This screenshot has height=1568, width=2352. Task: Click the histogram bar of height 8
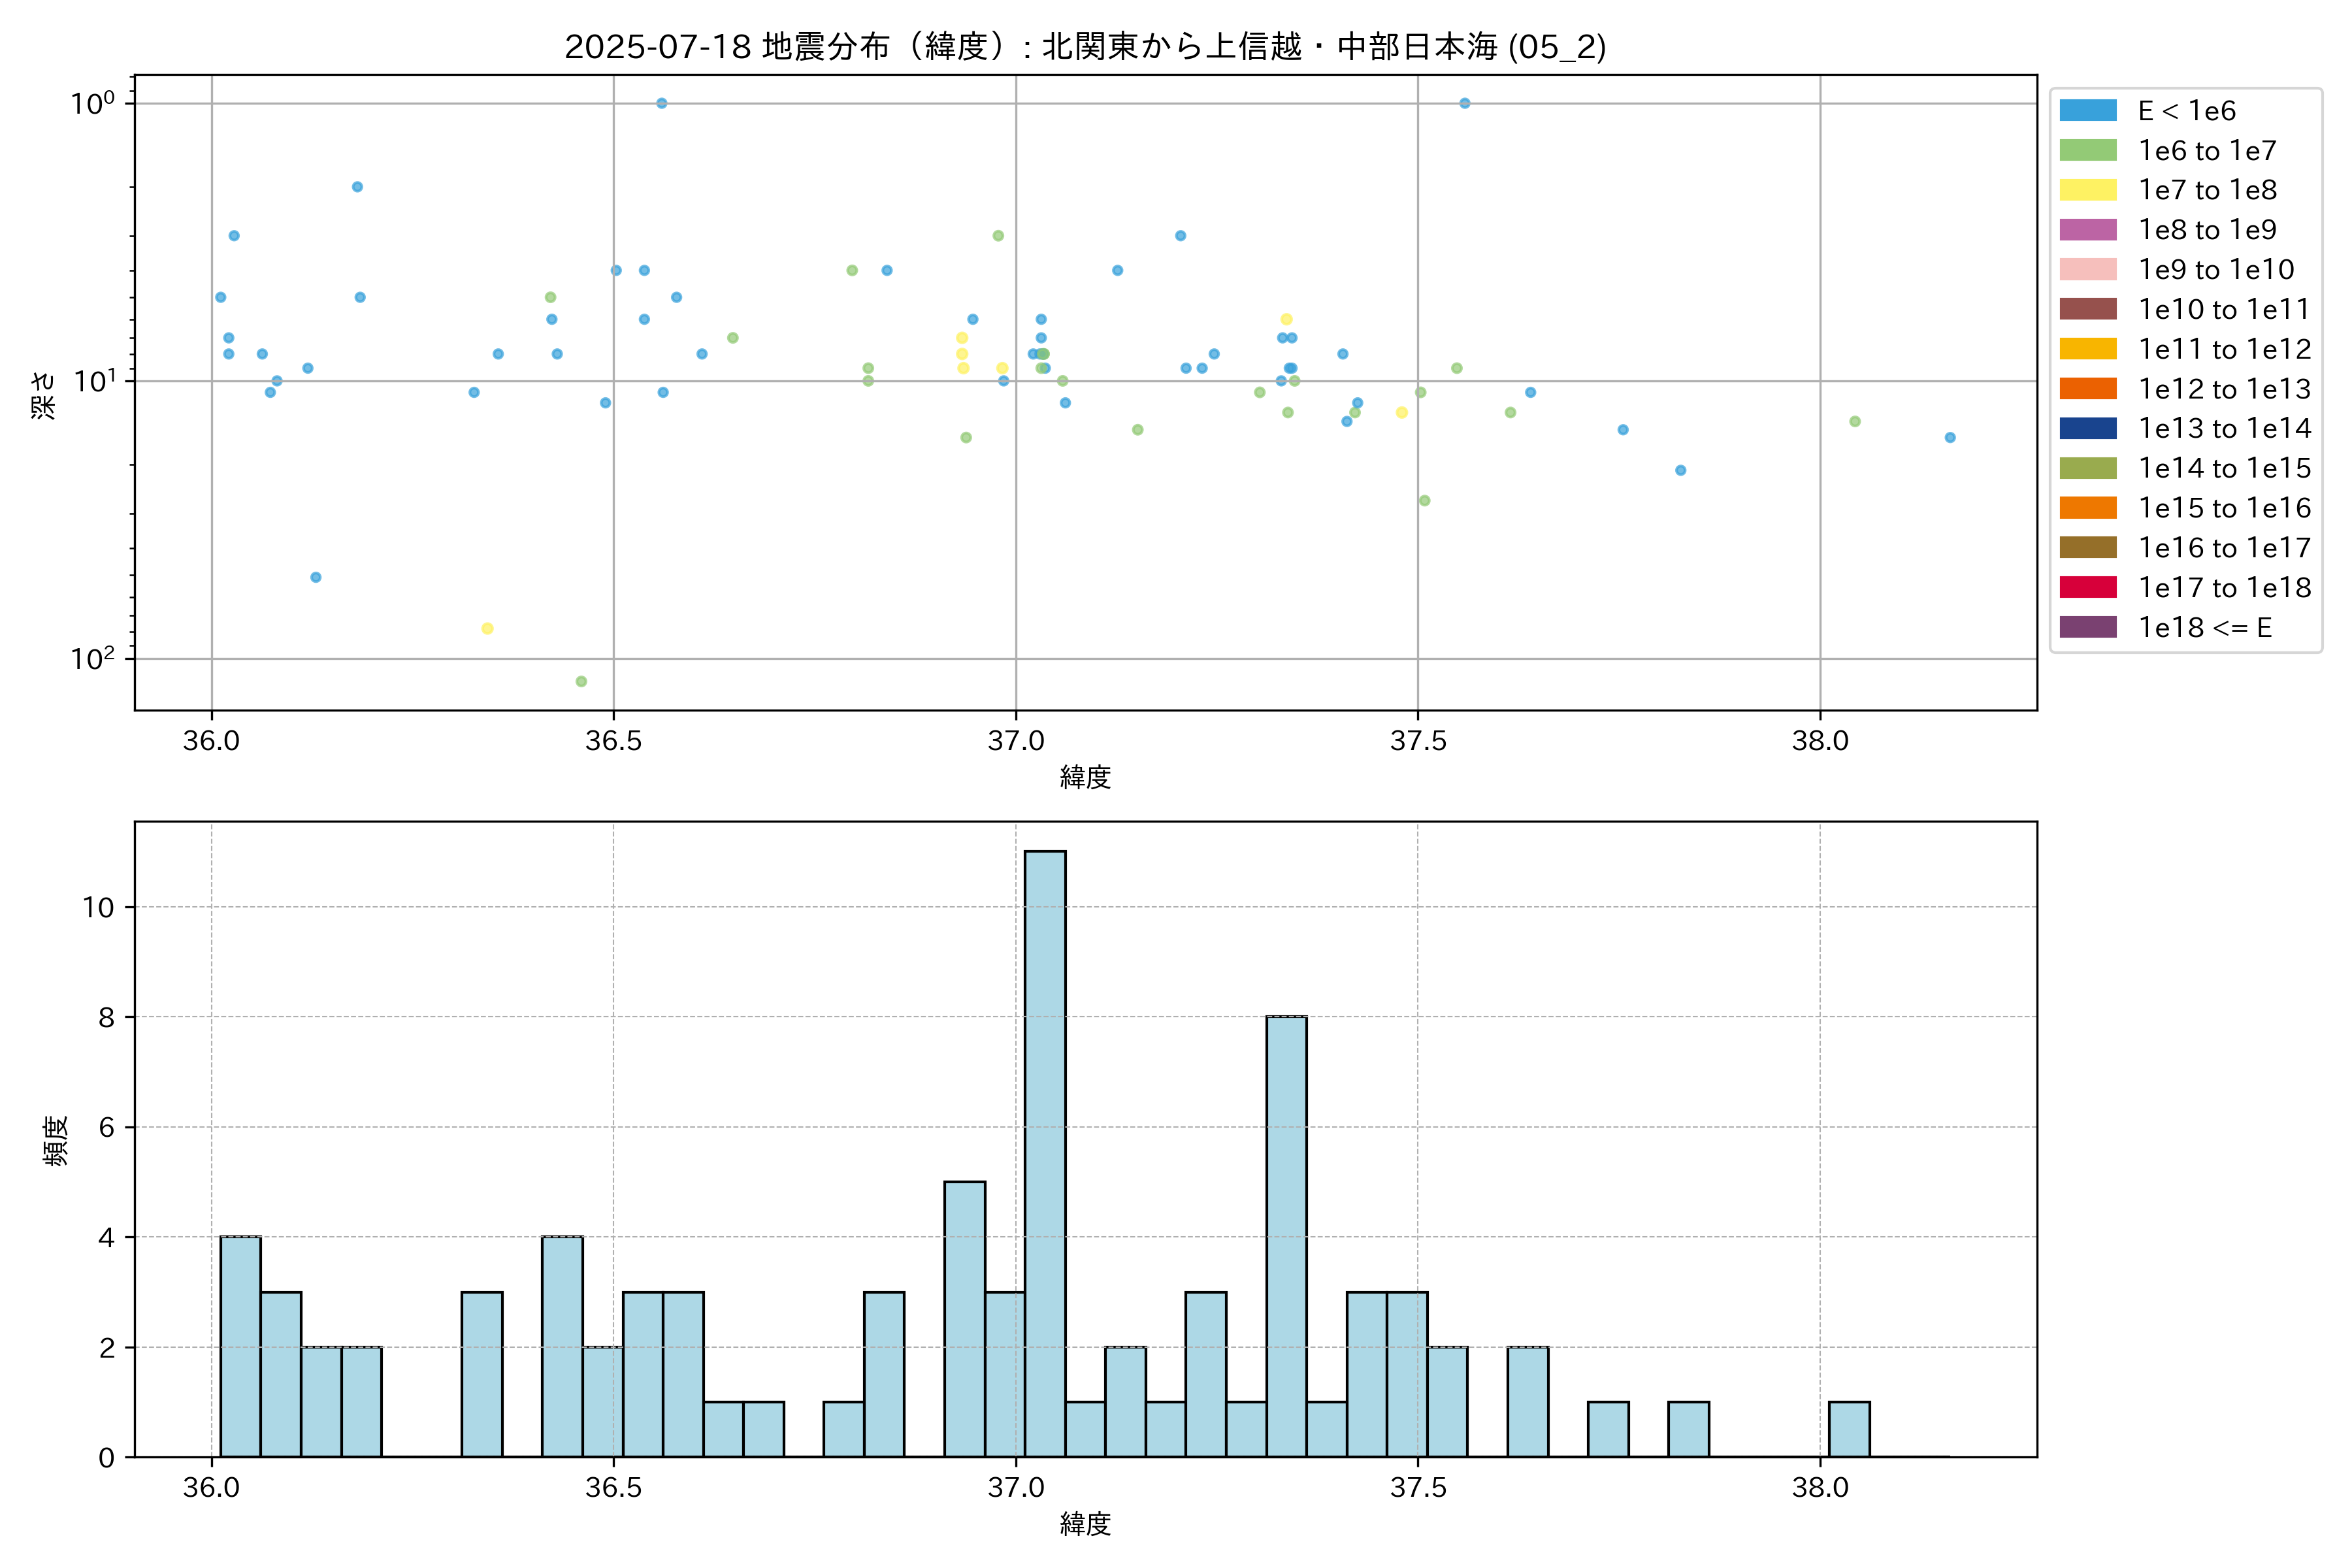(x=1286, y=1235)
